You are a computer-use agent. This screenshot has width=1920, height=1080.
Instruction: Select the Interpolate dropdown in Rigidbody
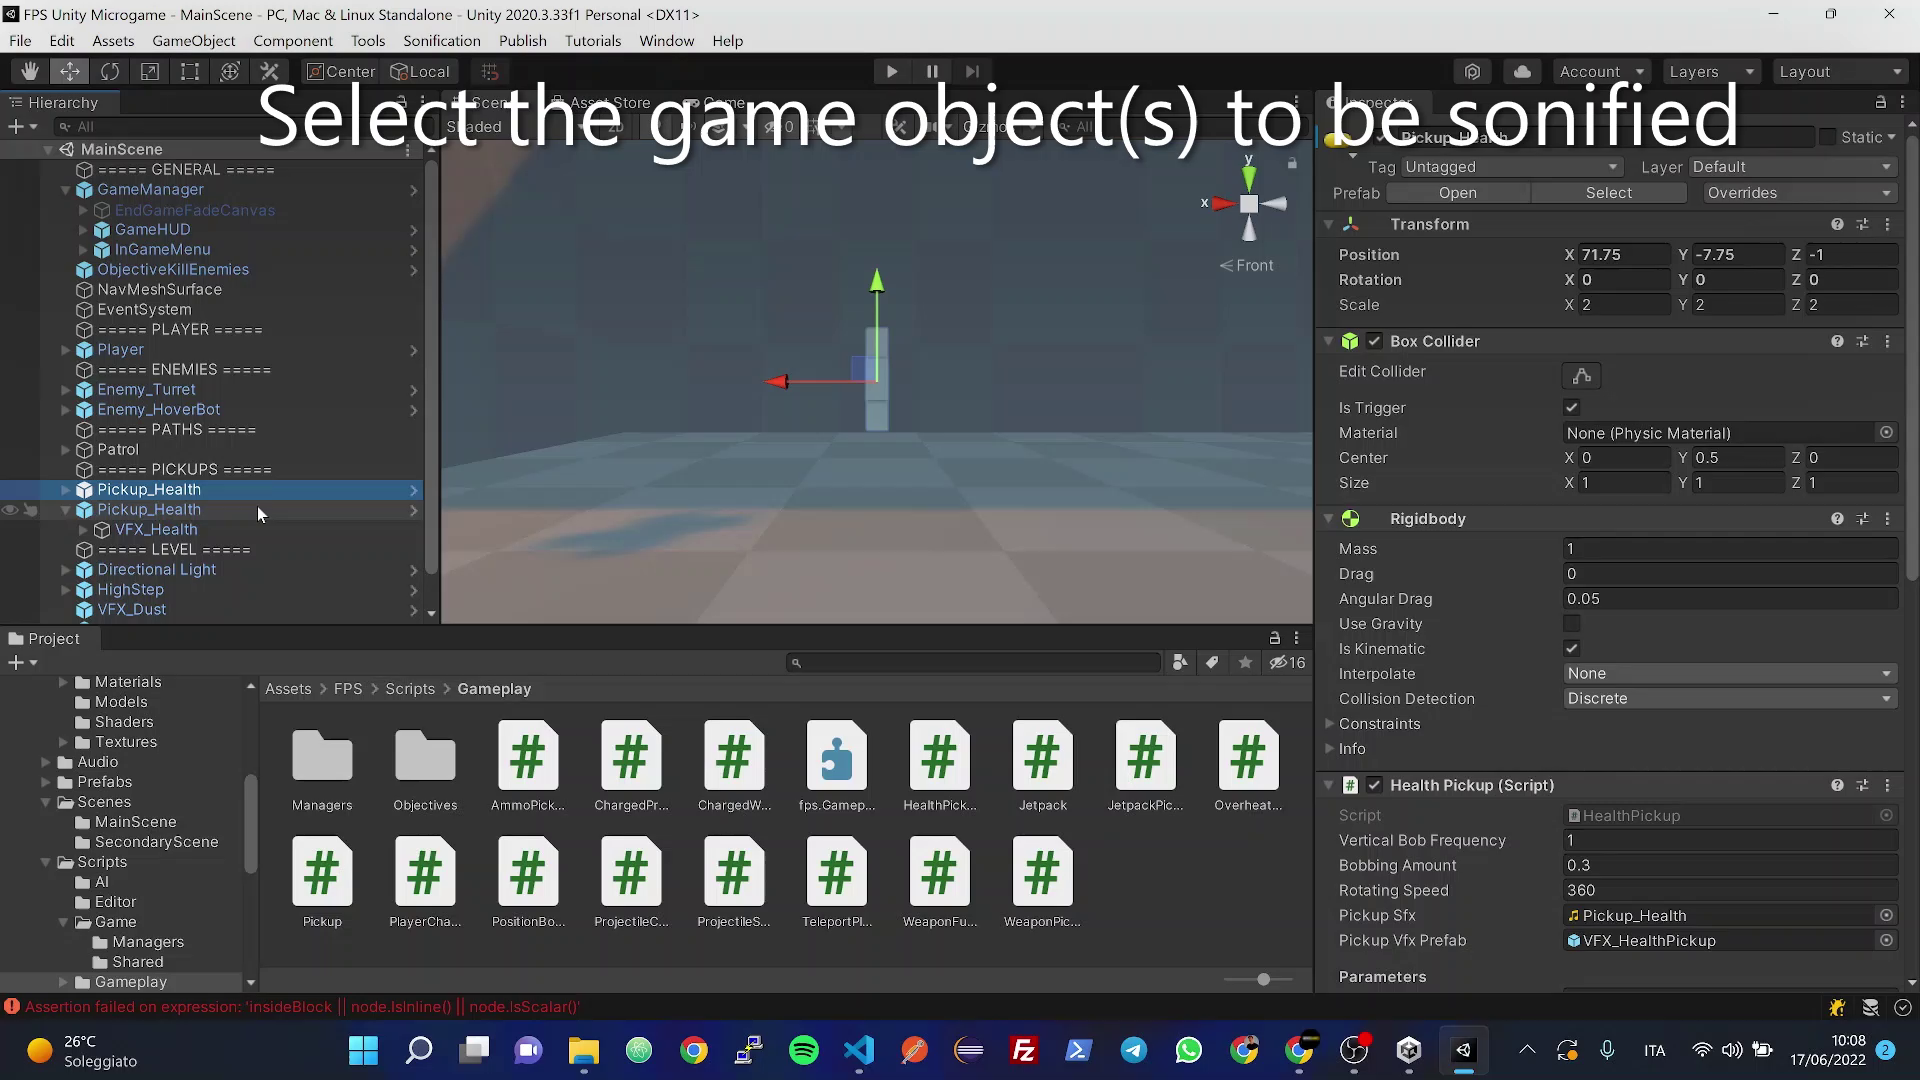click(x=1727, y=674)
